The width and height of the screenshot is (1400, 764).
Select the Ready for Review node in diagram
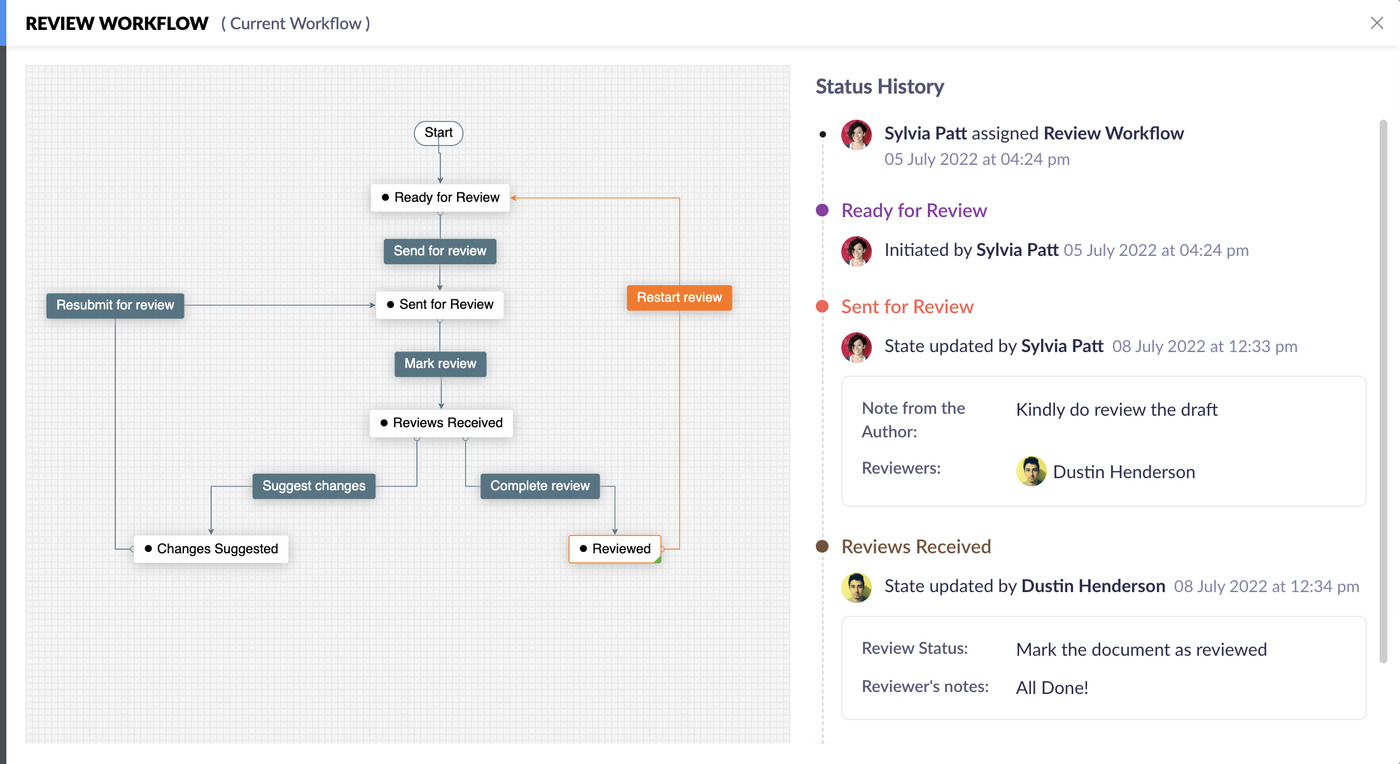440,197
